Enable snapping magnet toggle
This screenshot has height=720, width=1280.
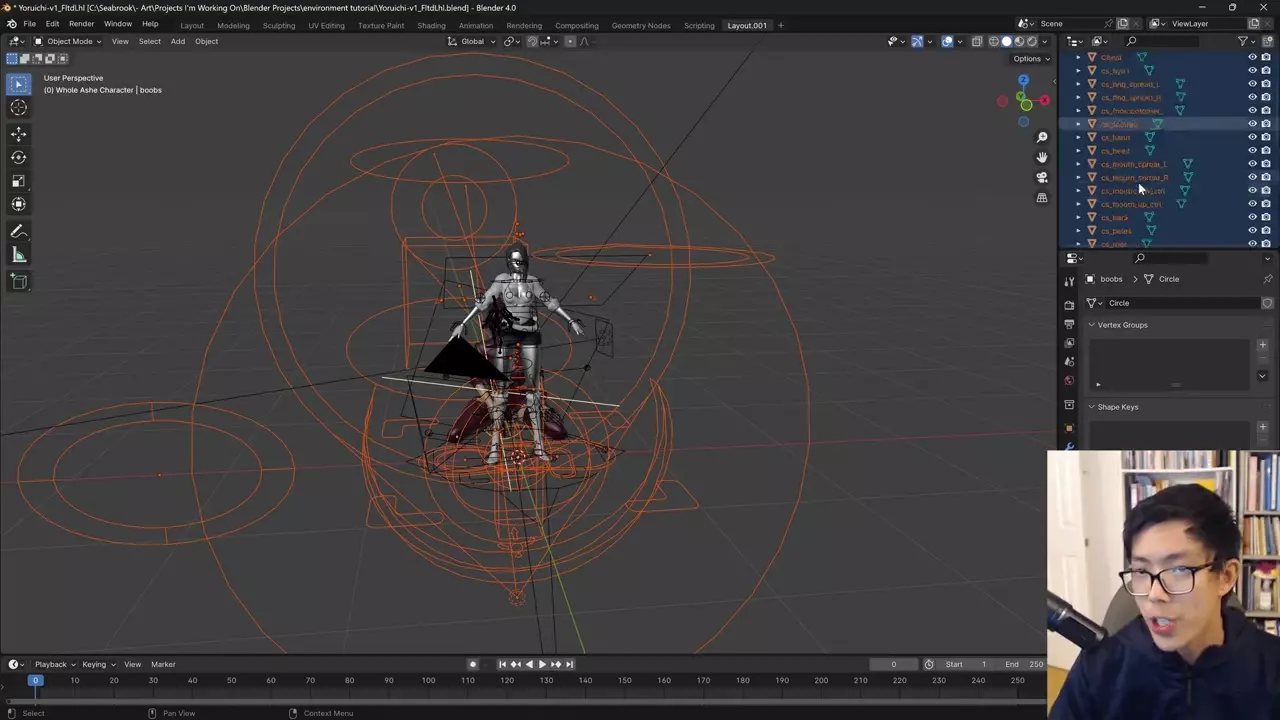[x=532, y=41]
